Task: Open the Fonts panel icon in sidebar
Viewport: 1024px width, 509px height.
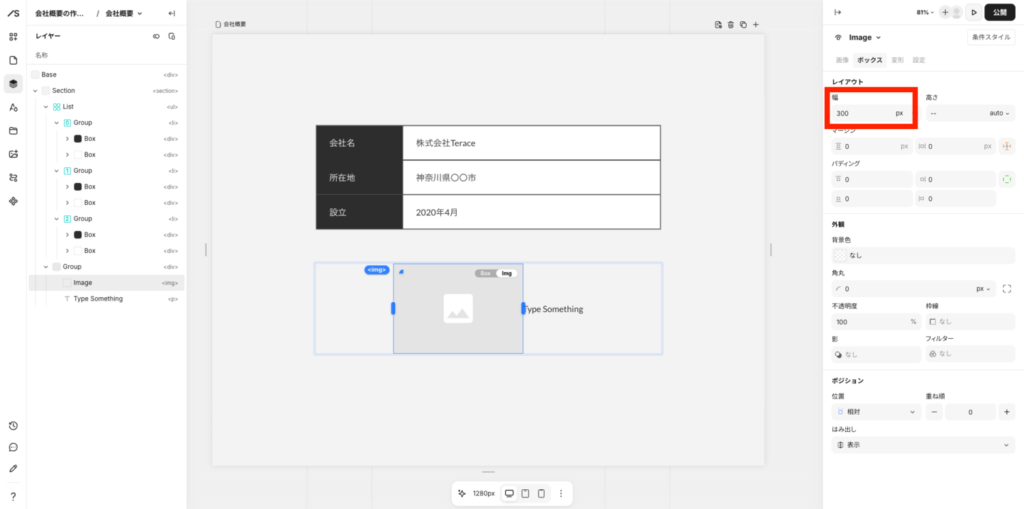Action: tap(13, 107)
